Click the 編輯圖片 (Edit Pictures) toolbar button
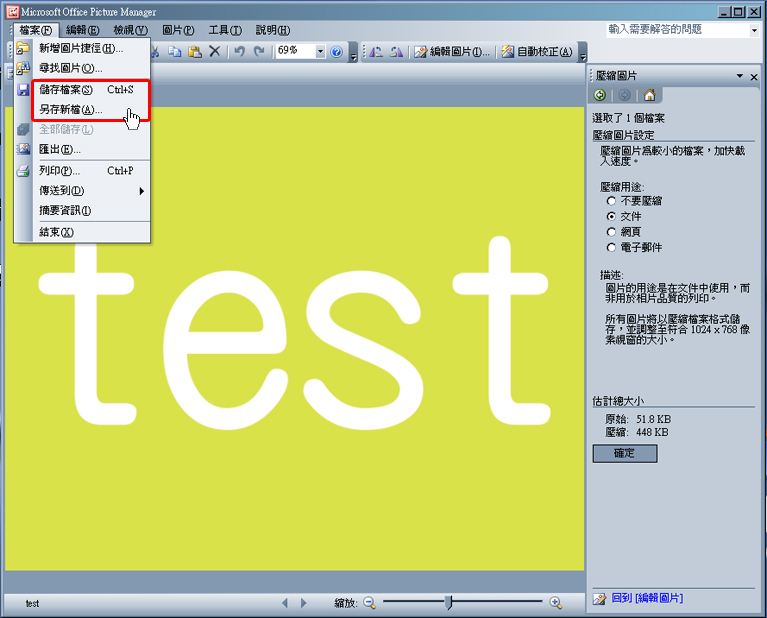This screenshot has width=767, height=618. pos(451,51)
